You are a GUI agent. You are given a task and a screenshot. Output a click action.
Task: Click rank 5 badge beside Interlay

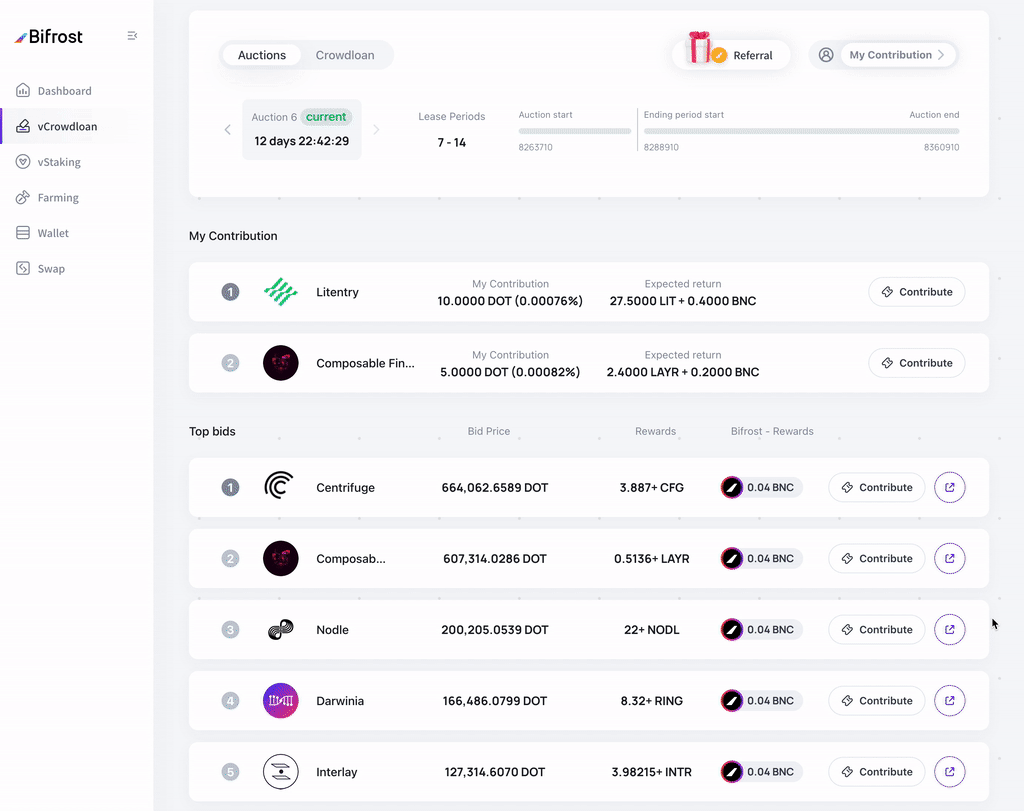coord(230,772)
